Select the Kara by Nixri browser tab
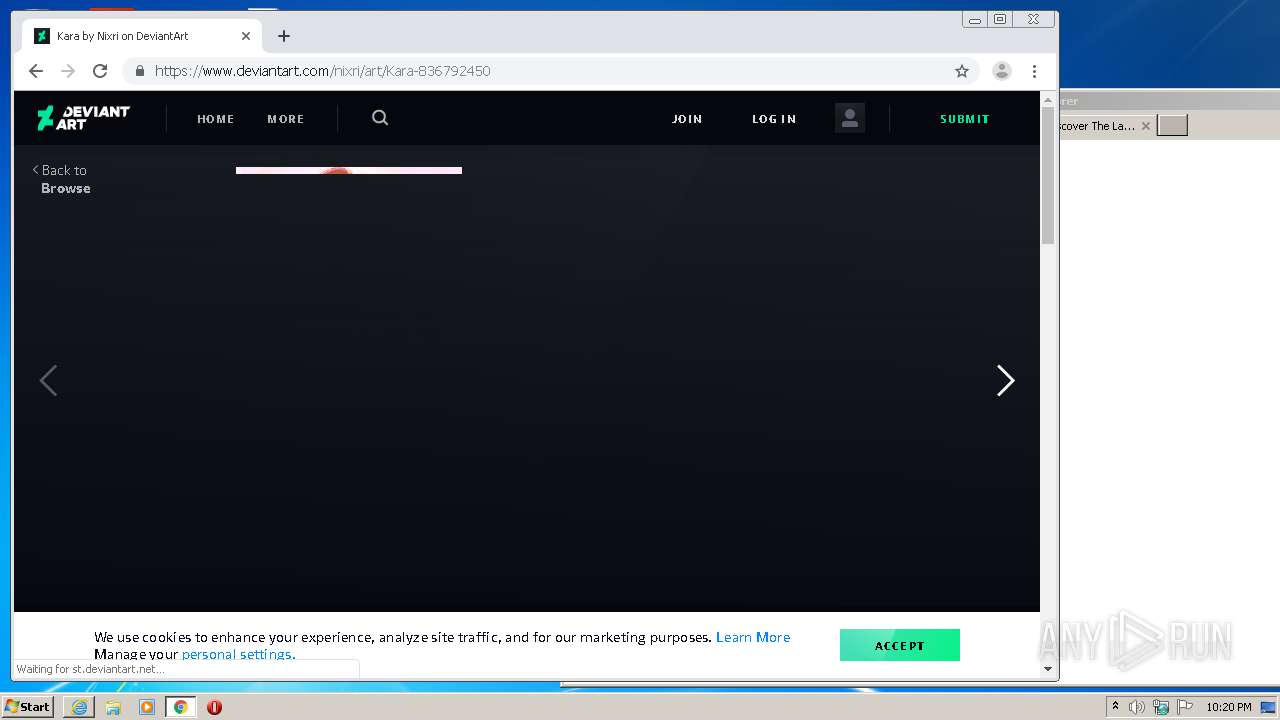 142,36
